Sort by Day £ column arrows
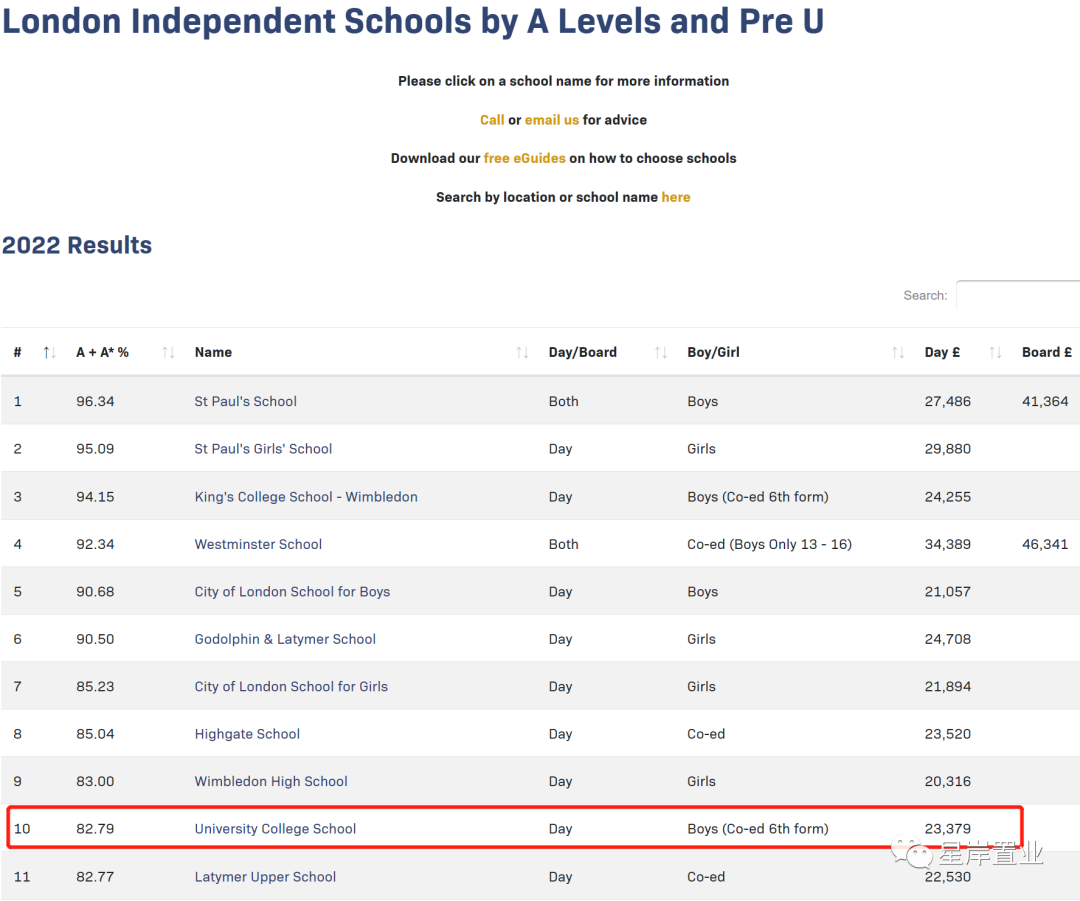 pos(995,353)
